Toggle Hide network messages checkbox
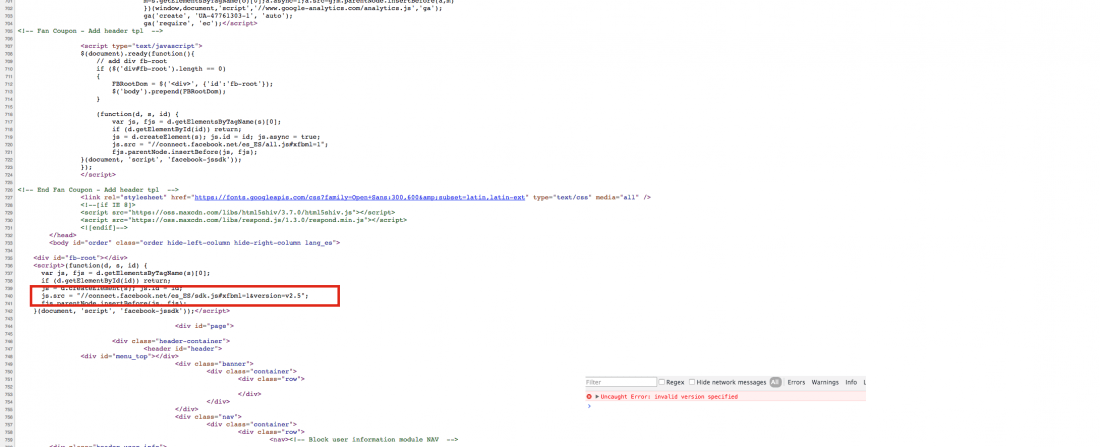 692,382
